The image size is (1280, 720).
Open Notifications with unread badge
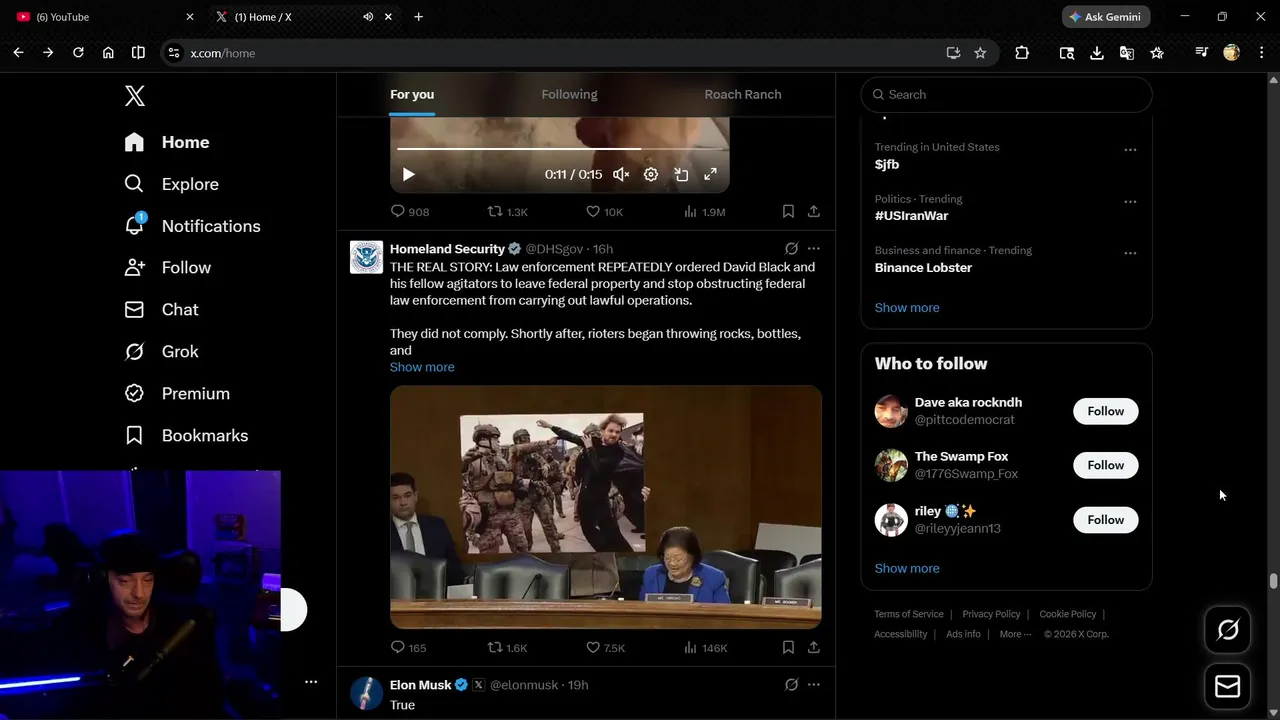pos(192,226)
